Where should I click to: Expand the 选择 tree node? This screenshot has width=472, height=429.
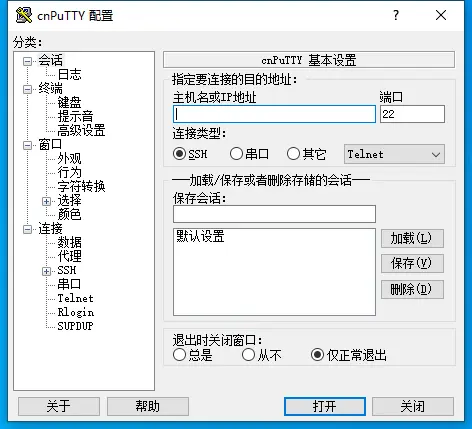(x=46, y=201)
